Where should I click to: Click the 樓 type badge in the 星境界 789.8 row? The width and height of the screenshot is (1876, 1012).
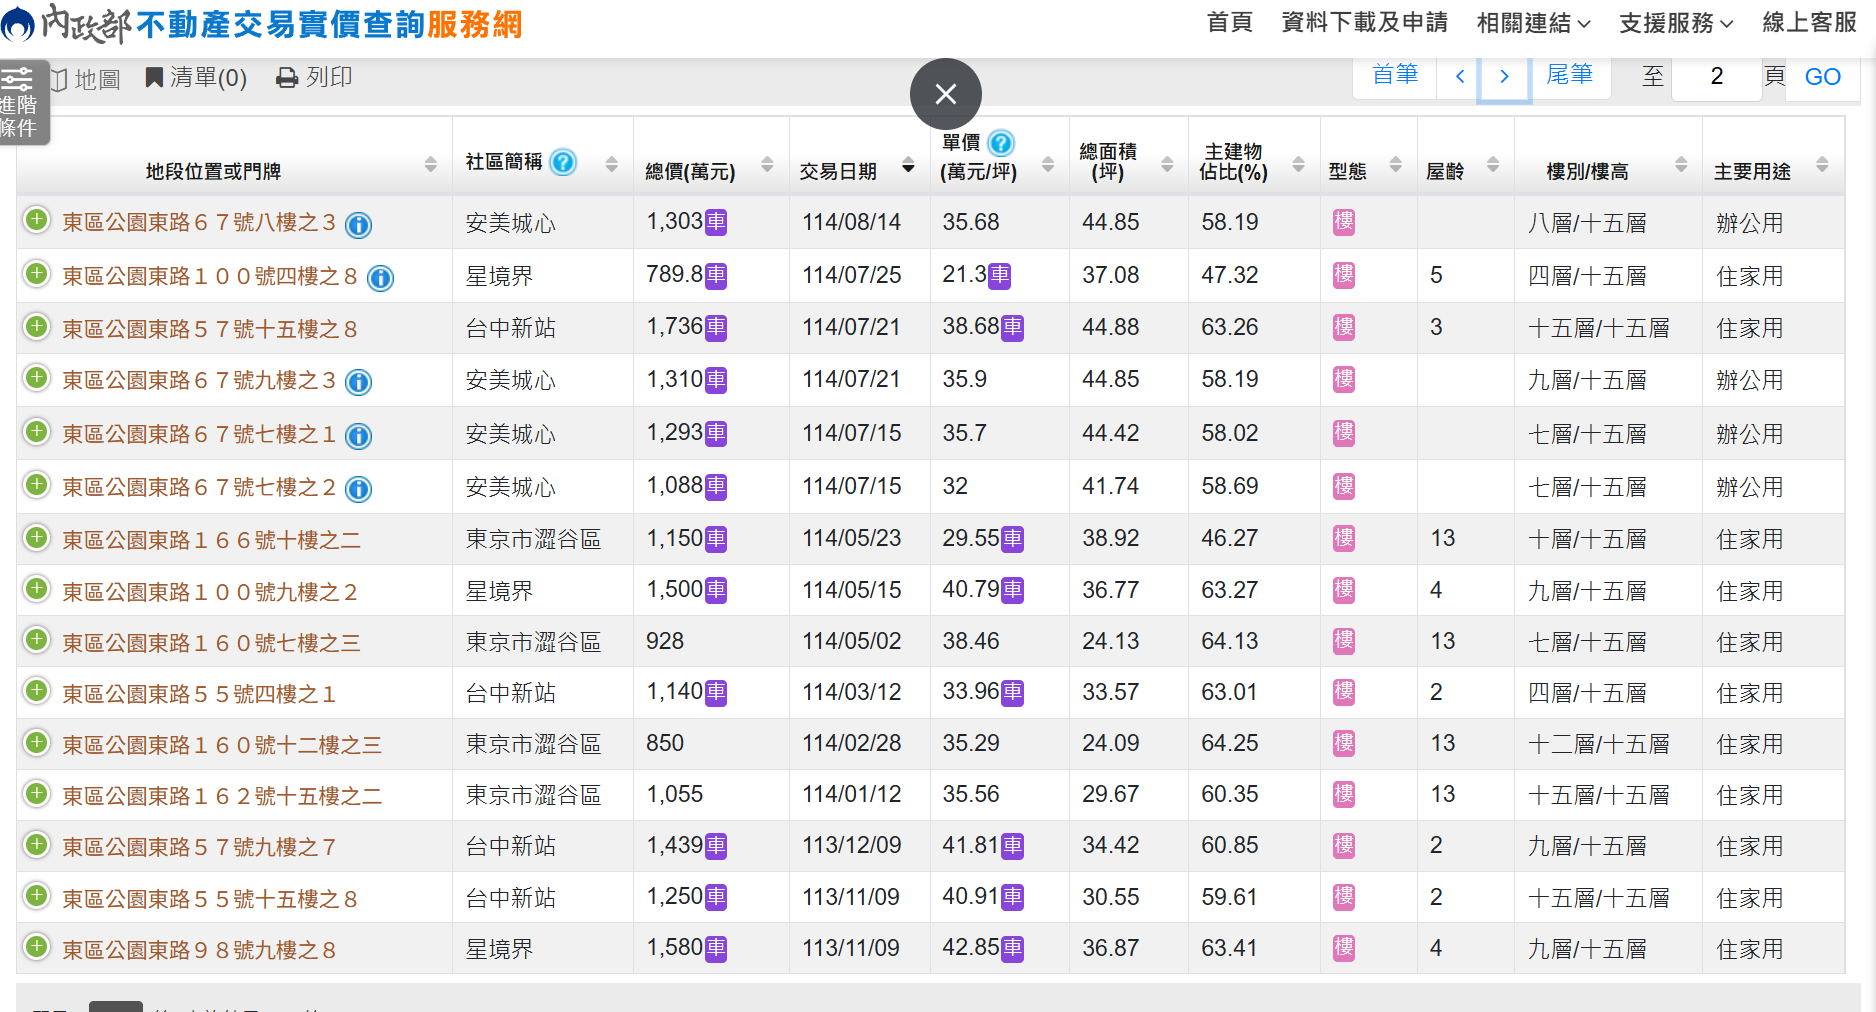coord(1344,275)
